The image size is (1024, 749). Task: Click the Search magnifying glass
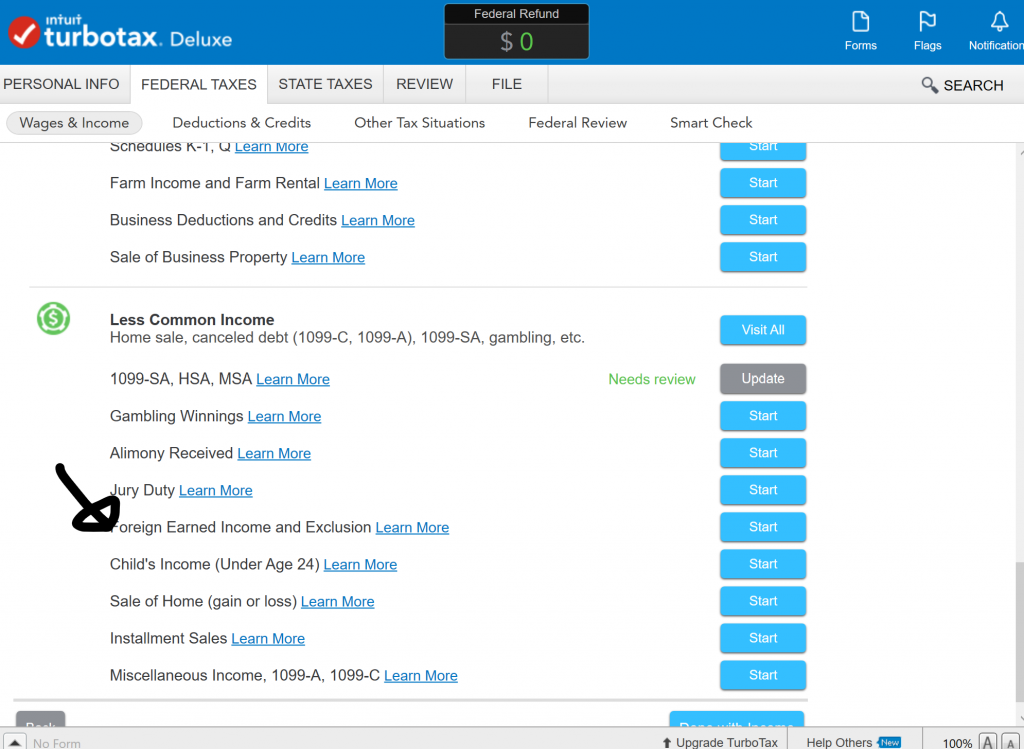[930, 85]
